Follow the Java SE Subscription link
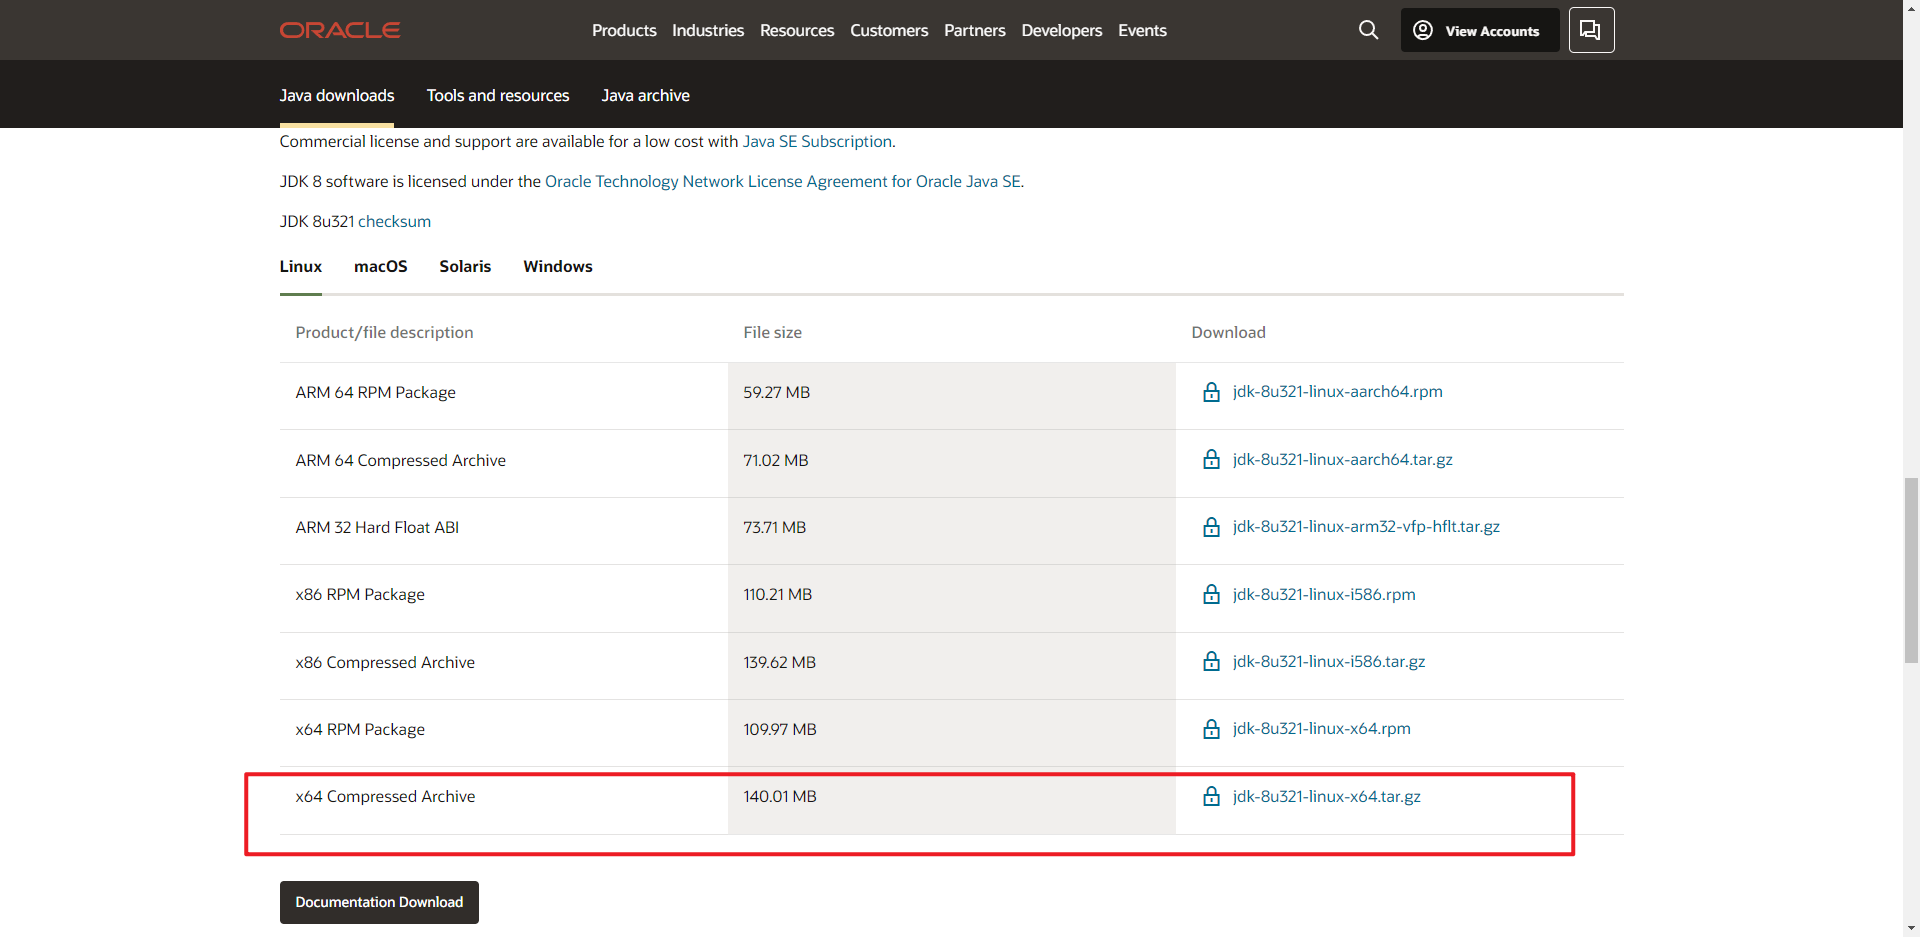This screenshot has height=937, width=1920. (x=817, y=141)
